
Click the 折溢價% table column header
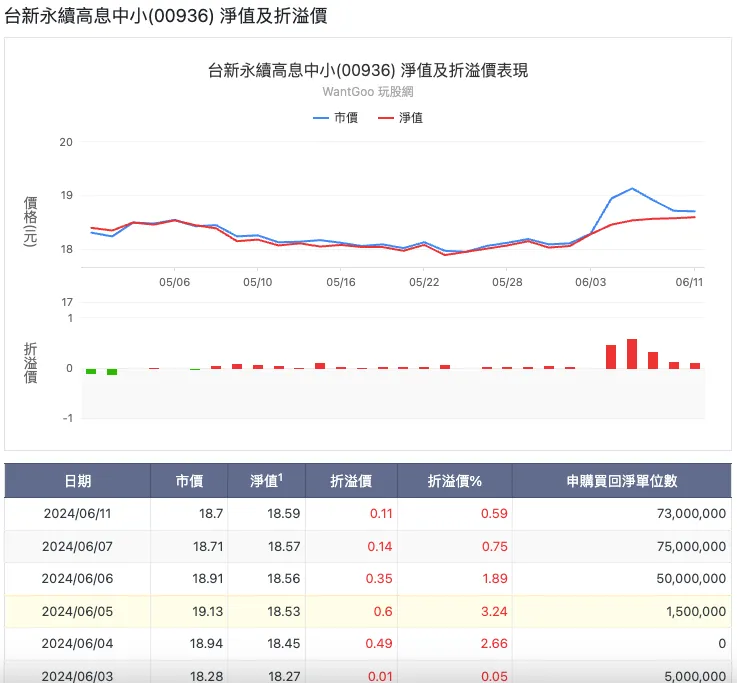pyautogui.click(x=455, y=481)
